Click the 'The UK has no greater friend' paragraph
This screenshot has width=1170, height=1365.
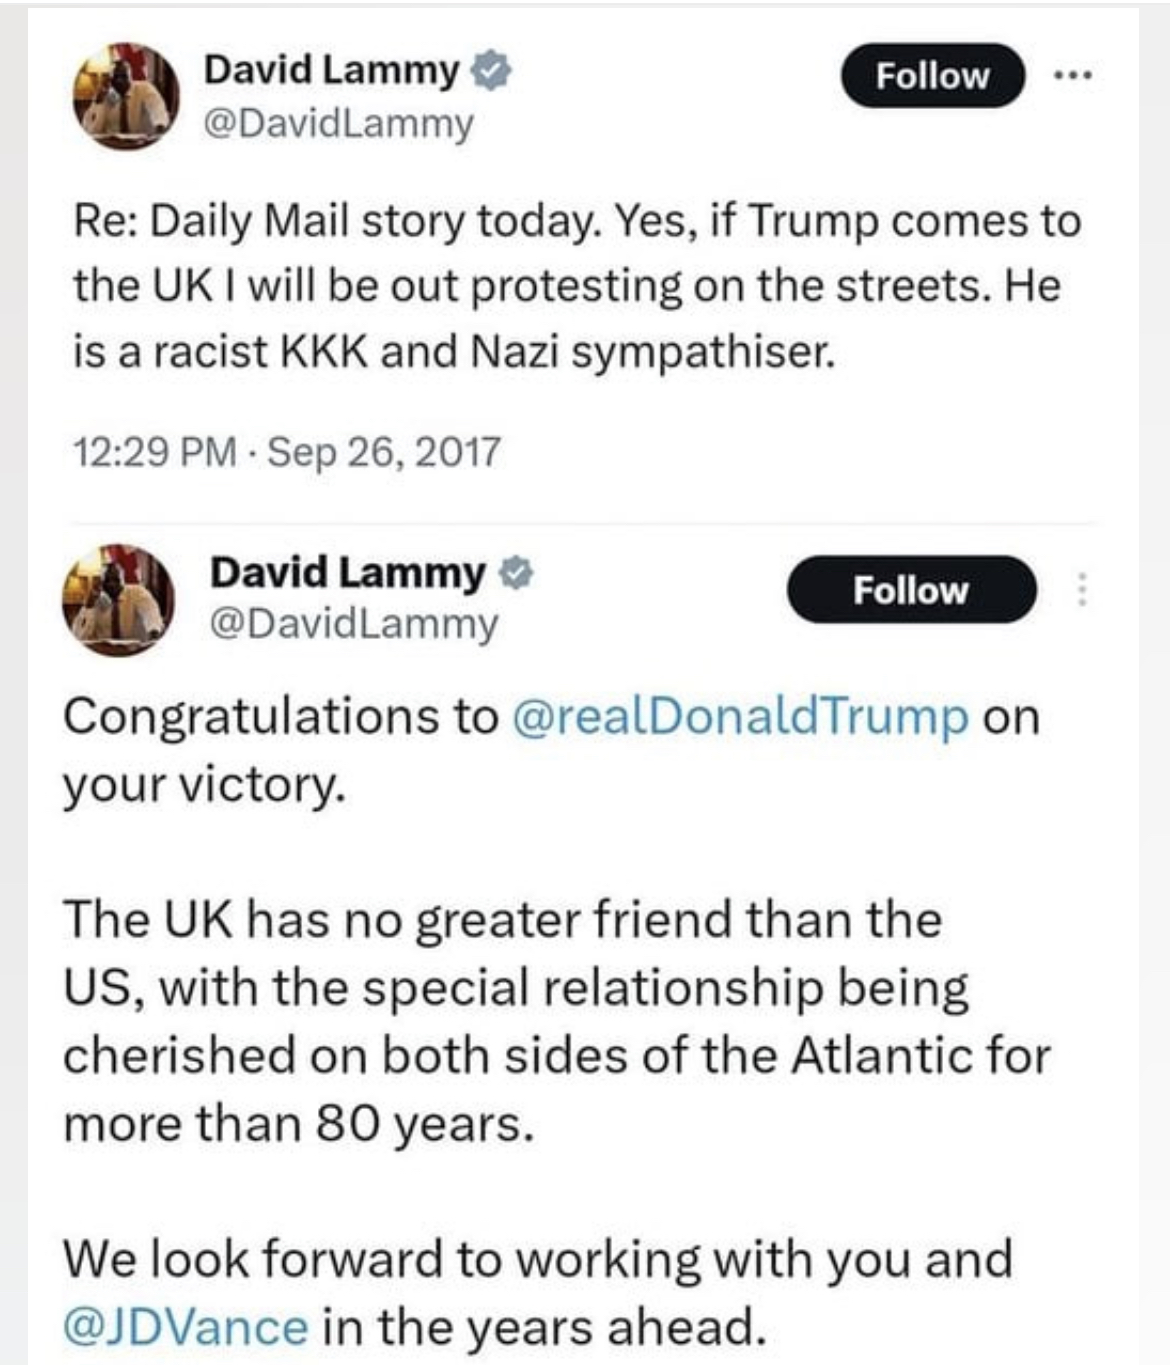coord(556,1021)
